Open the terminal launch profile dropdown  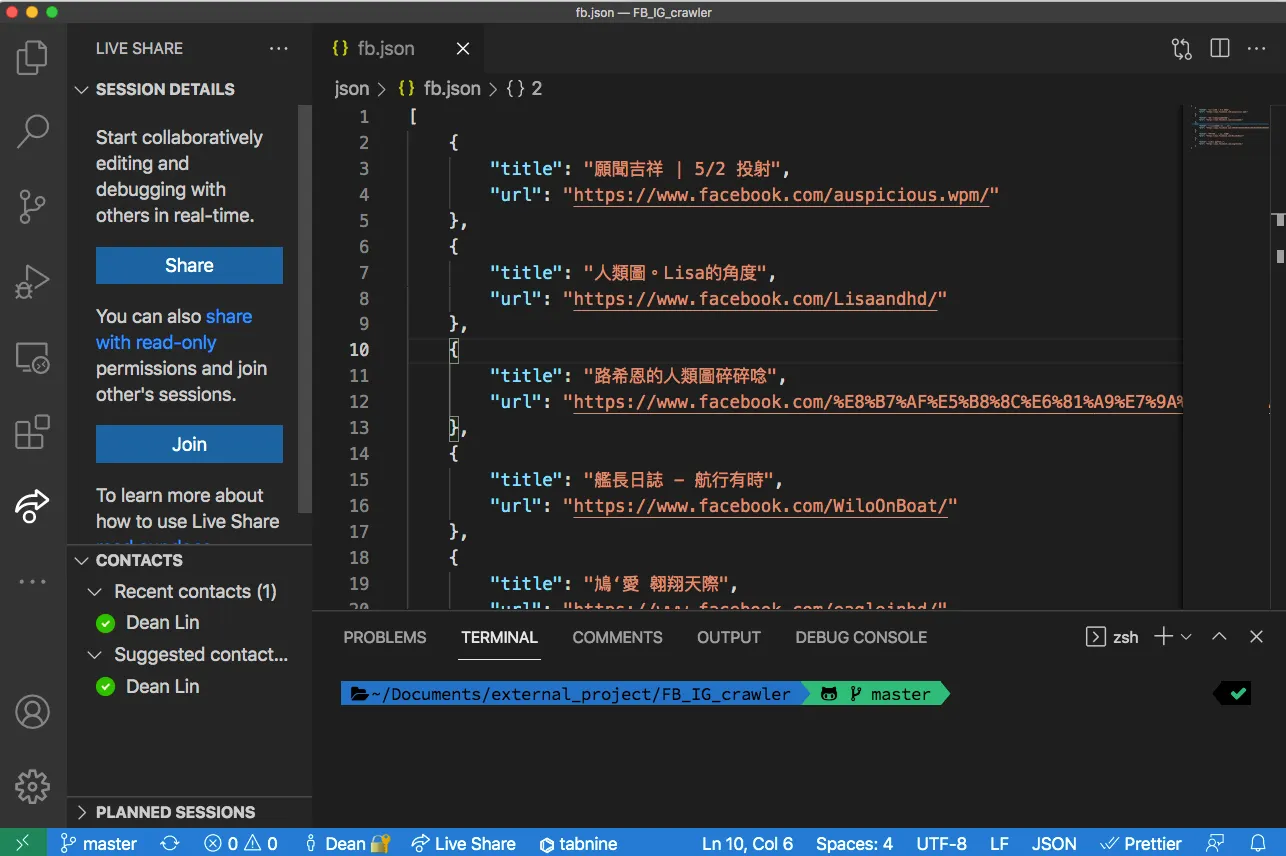point(1187,637)
